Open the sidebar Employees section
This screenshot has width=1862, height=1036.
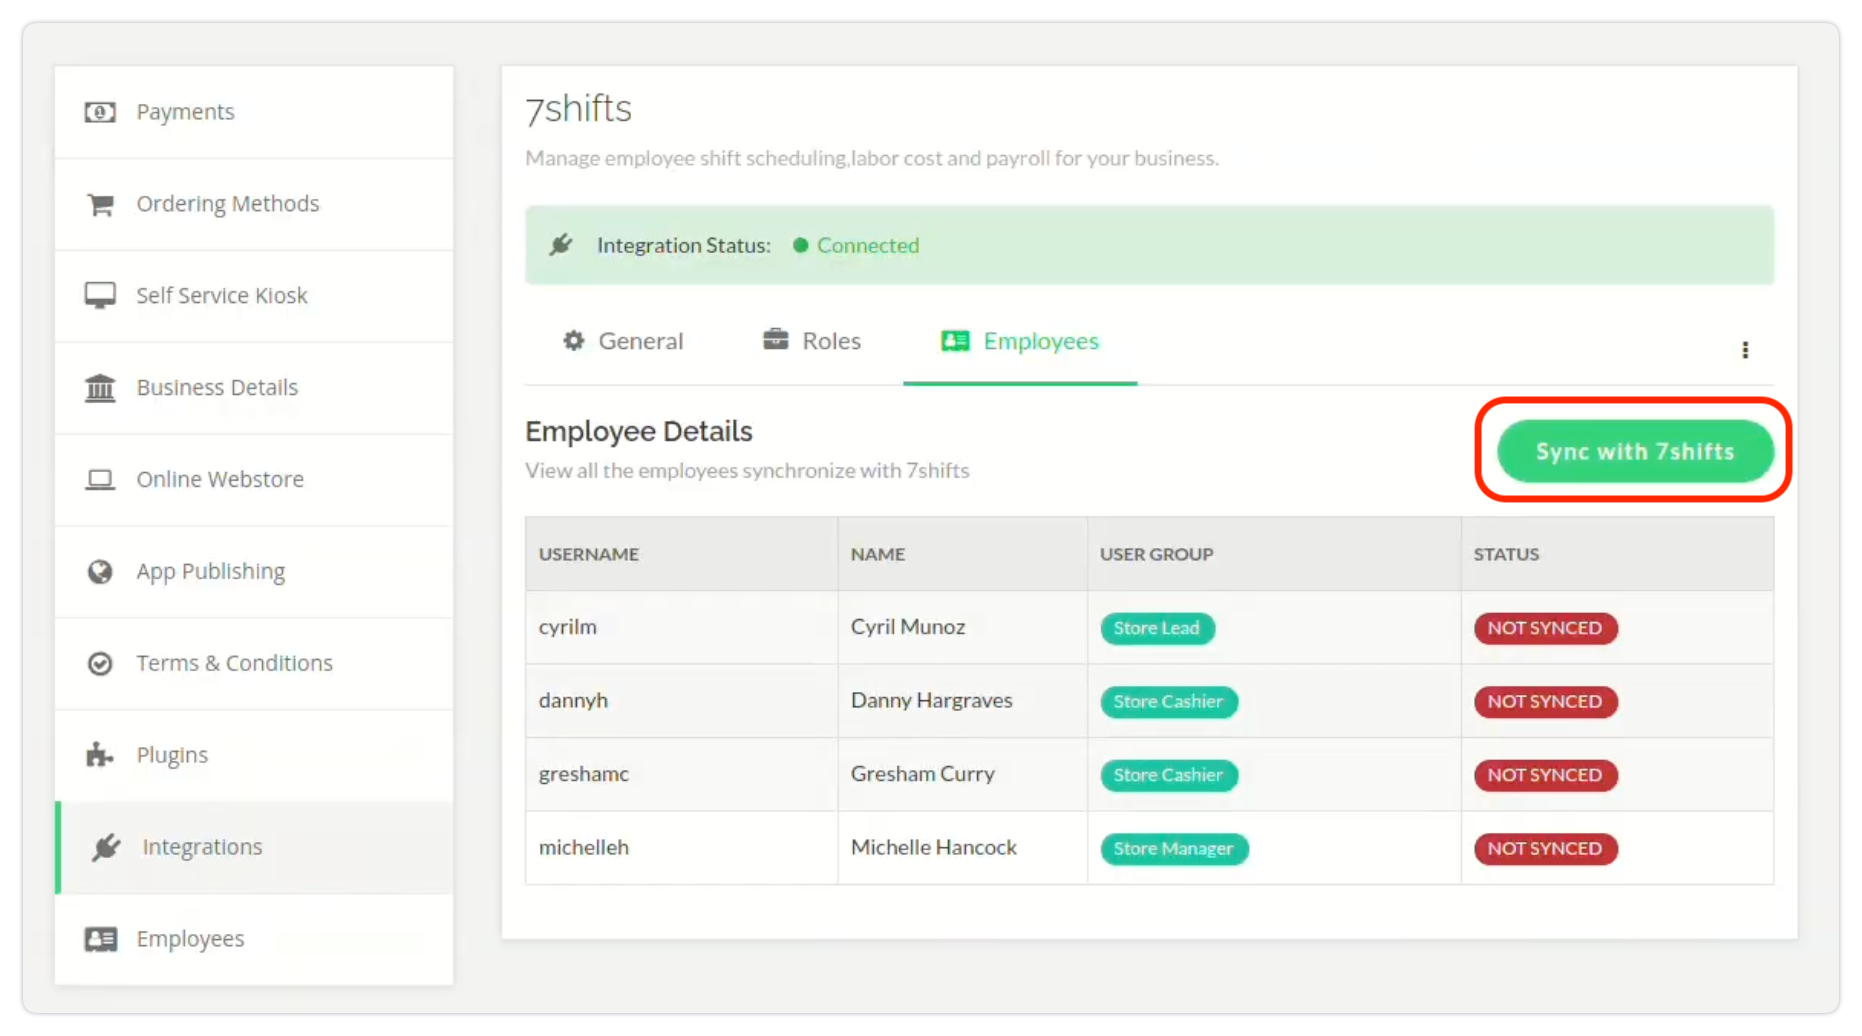(254, 939)
